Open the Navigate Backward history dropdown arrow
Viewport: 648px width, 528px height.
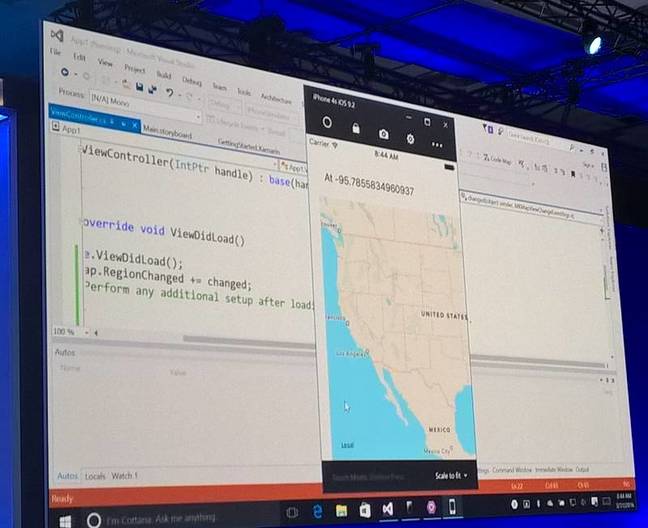coord(76,75)
